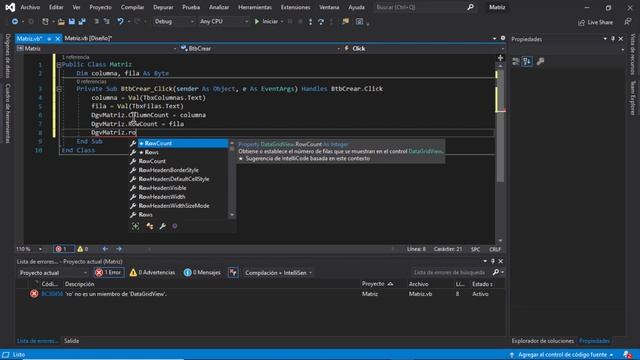The width and height of the screenshot is (640, 360).
Task: Toggle the error list build filter icon
Action: (x=233, y=273)
